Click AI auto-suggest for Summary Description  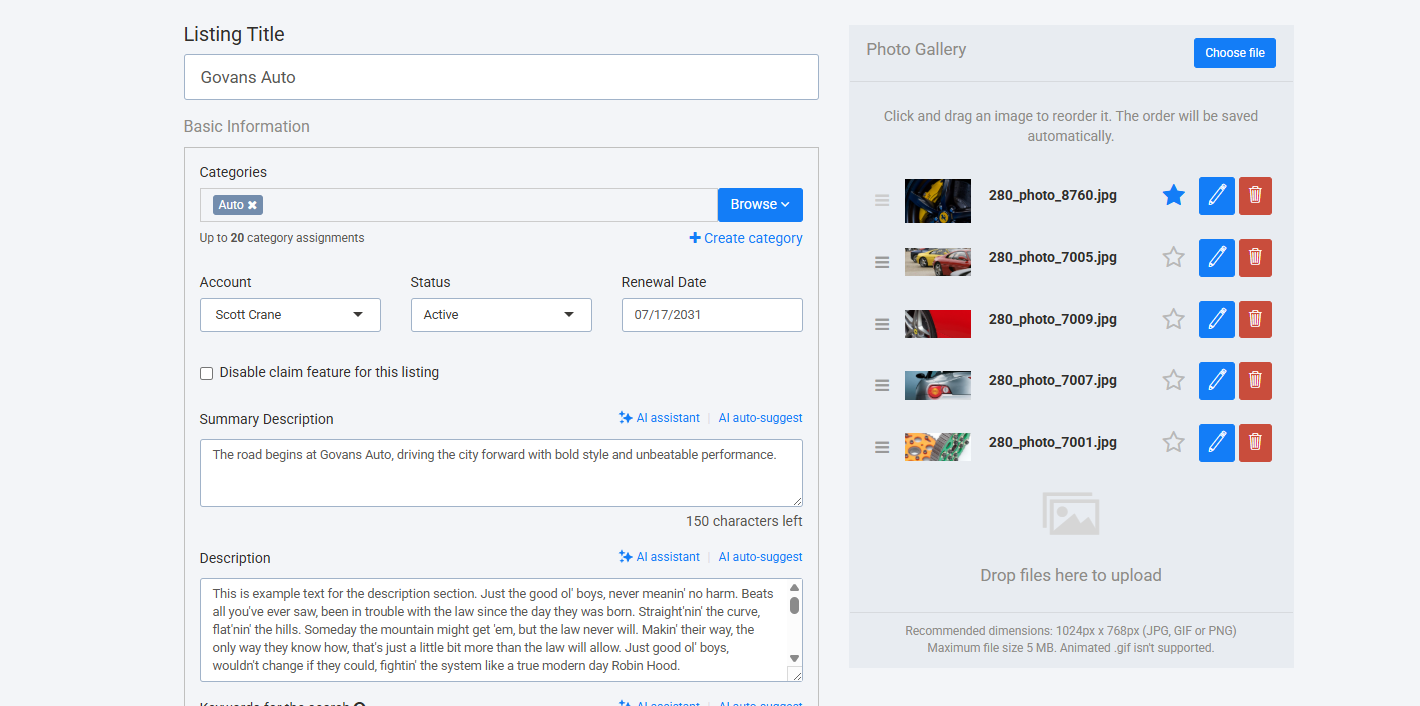pyautogui.click(x=760, y=418)
